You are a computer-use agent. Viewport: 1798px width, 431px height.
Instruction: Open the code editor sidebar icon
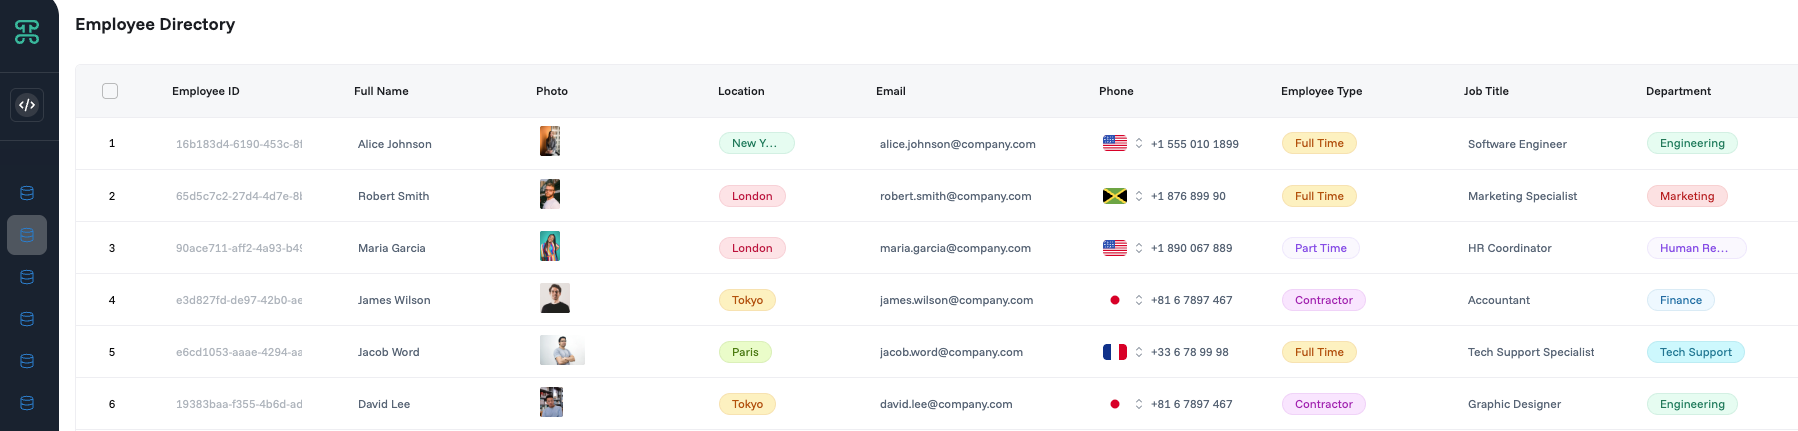[27, 105]
